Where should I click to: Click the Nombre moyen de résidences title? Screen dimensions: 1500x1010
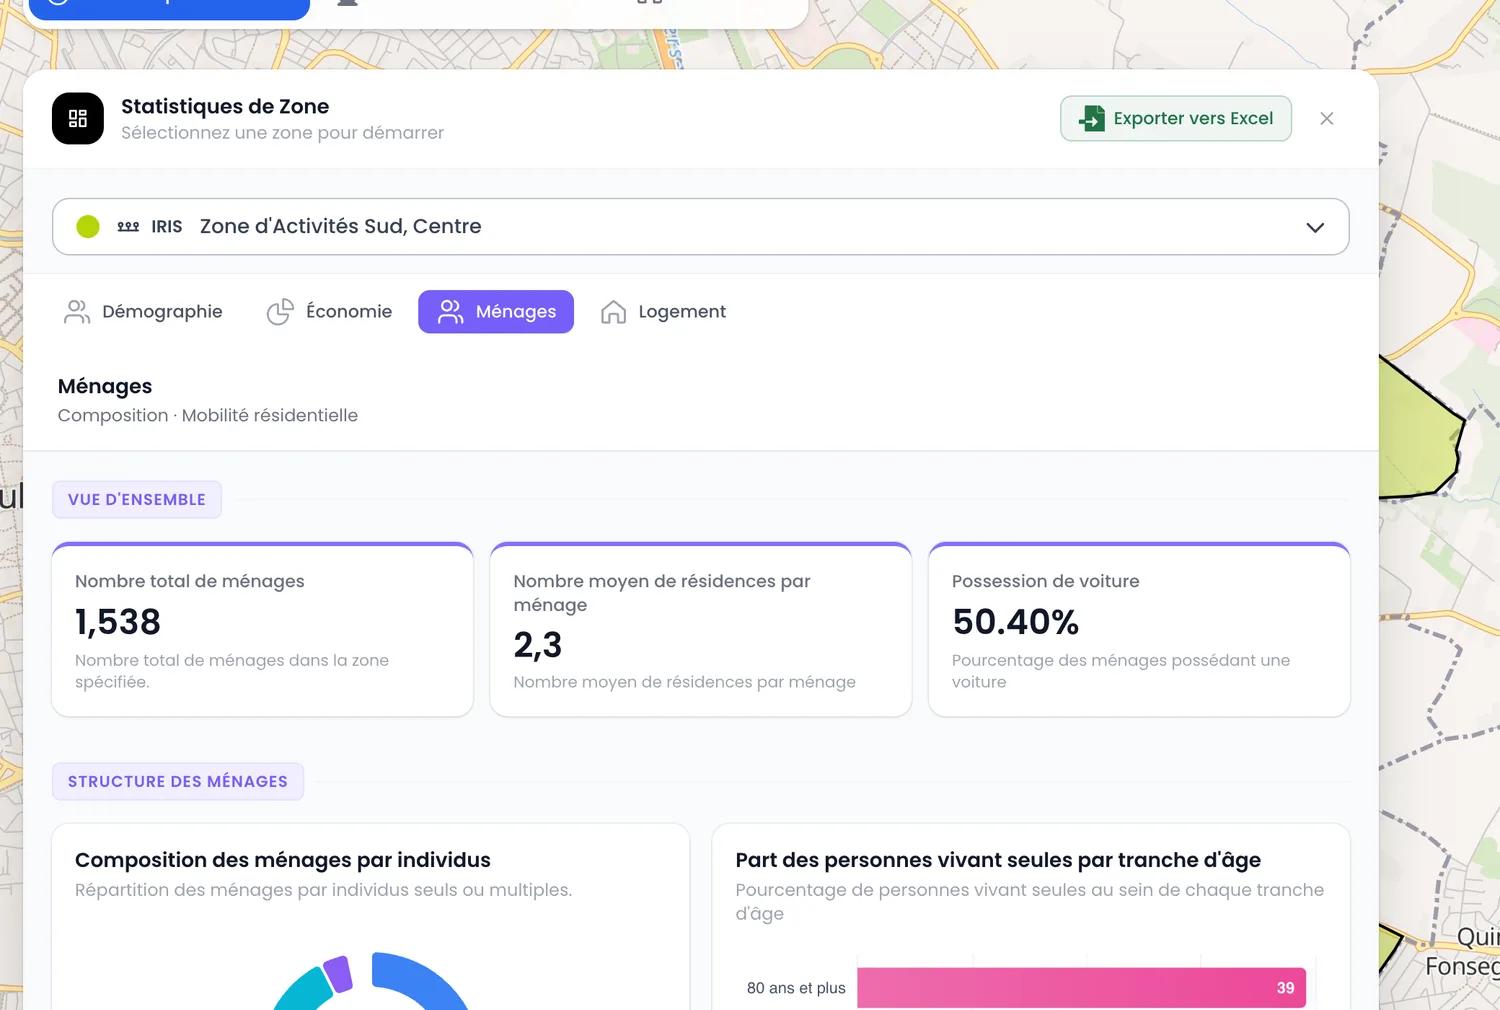662,593
